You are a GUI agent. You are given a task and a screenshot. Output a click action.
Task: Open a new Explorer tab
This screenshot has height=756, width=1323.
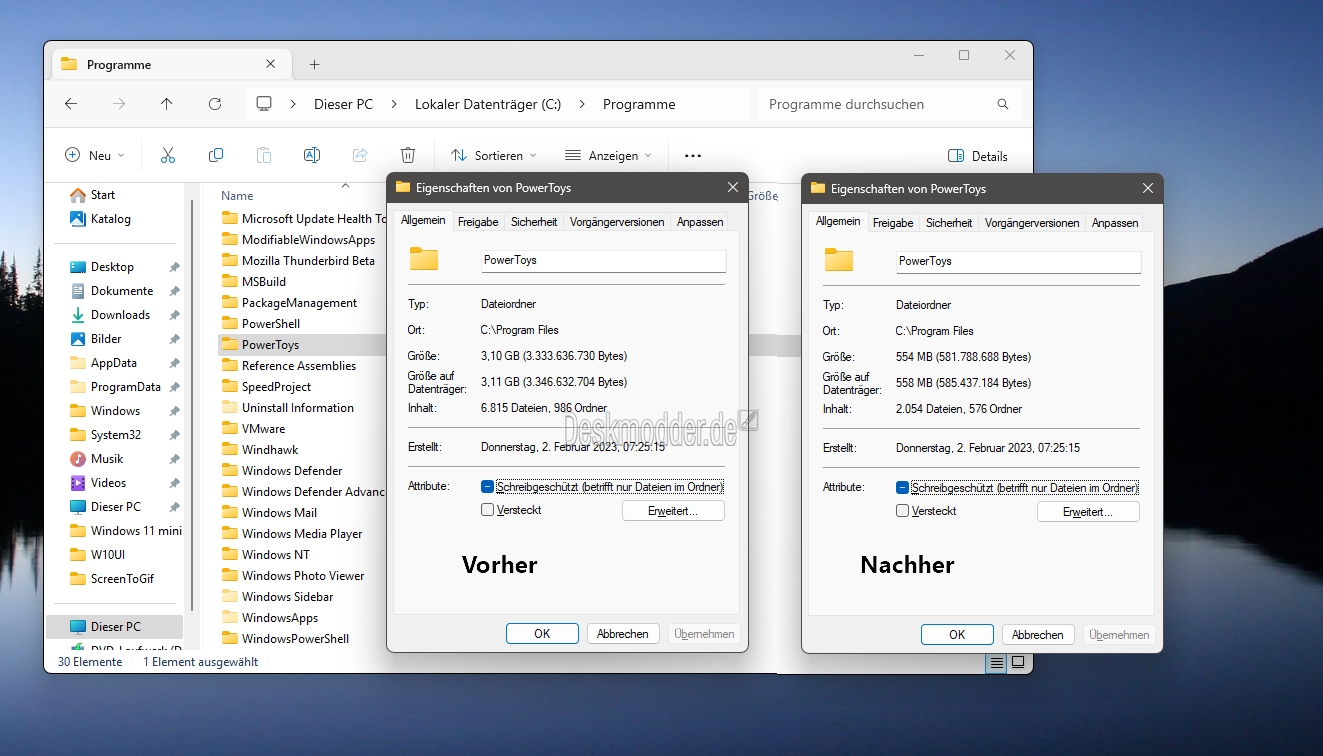tap(314, 64)
